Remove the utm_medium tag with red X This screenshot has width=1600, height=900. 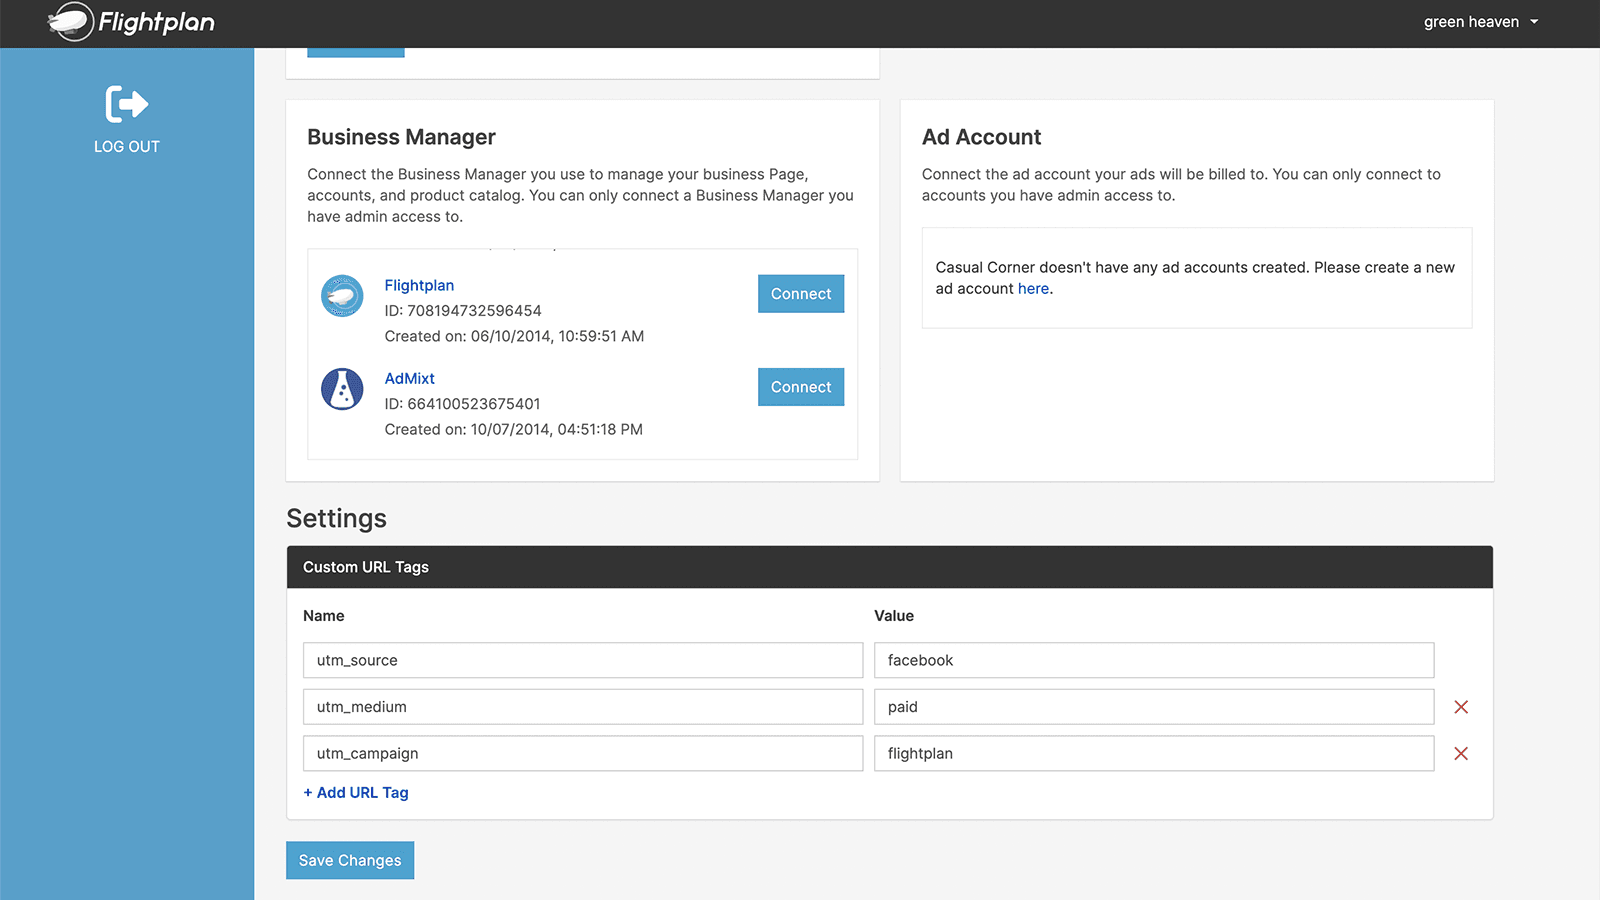pyautogui.click(x=1461, y=707)
